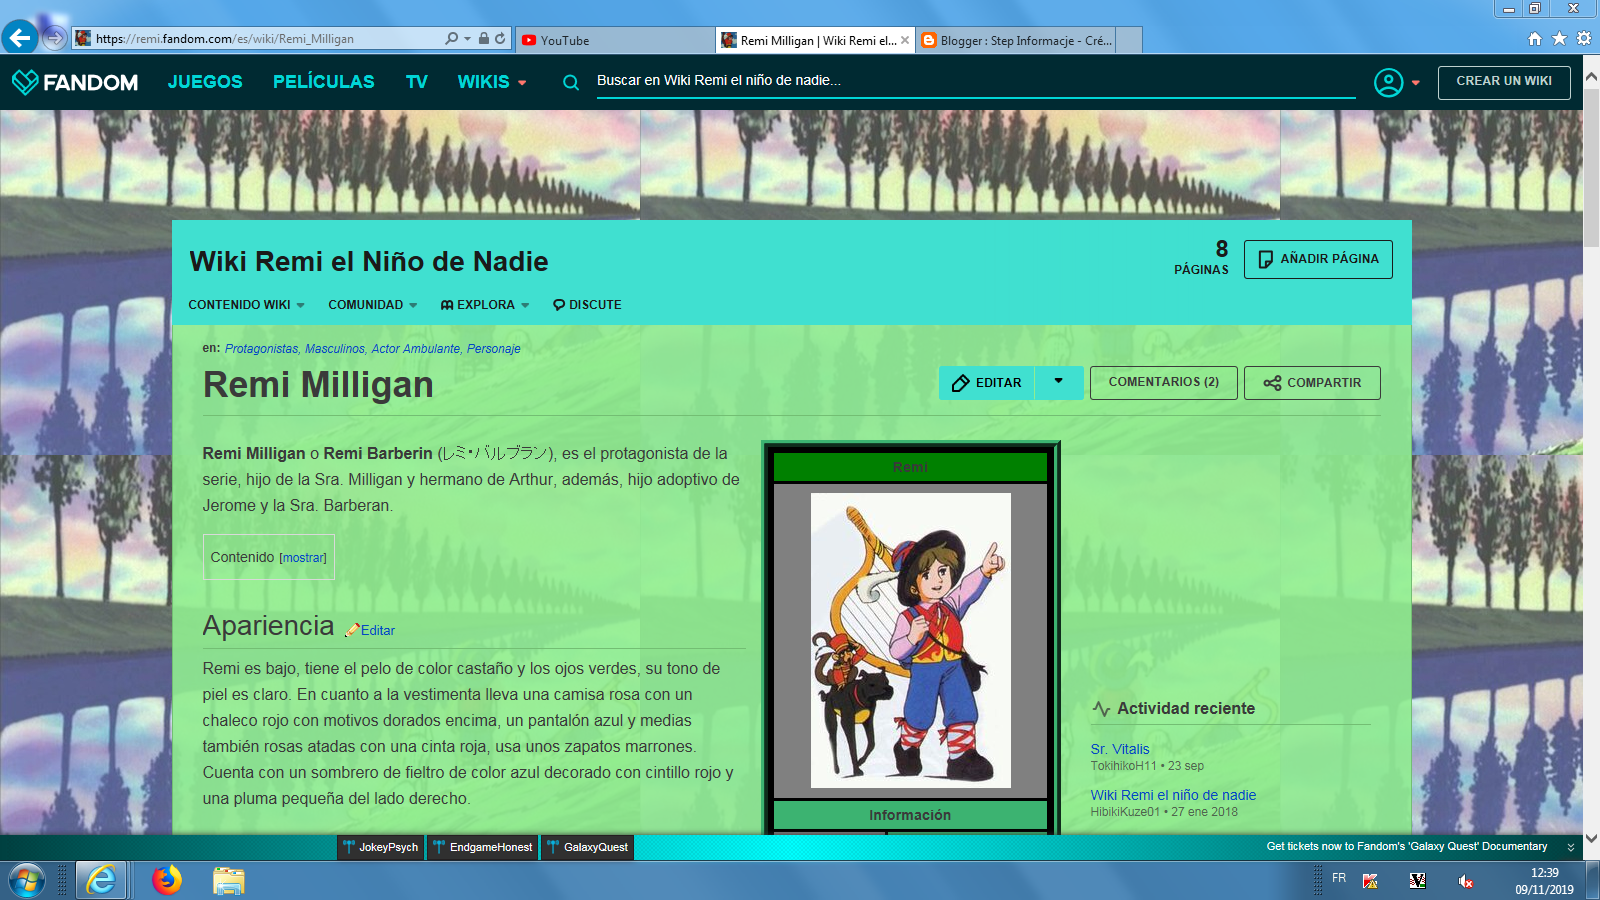The image size is (1600, 900).
Task: Open the Personaje category link
Action: pos(494,349)
